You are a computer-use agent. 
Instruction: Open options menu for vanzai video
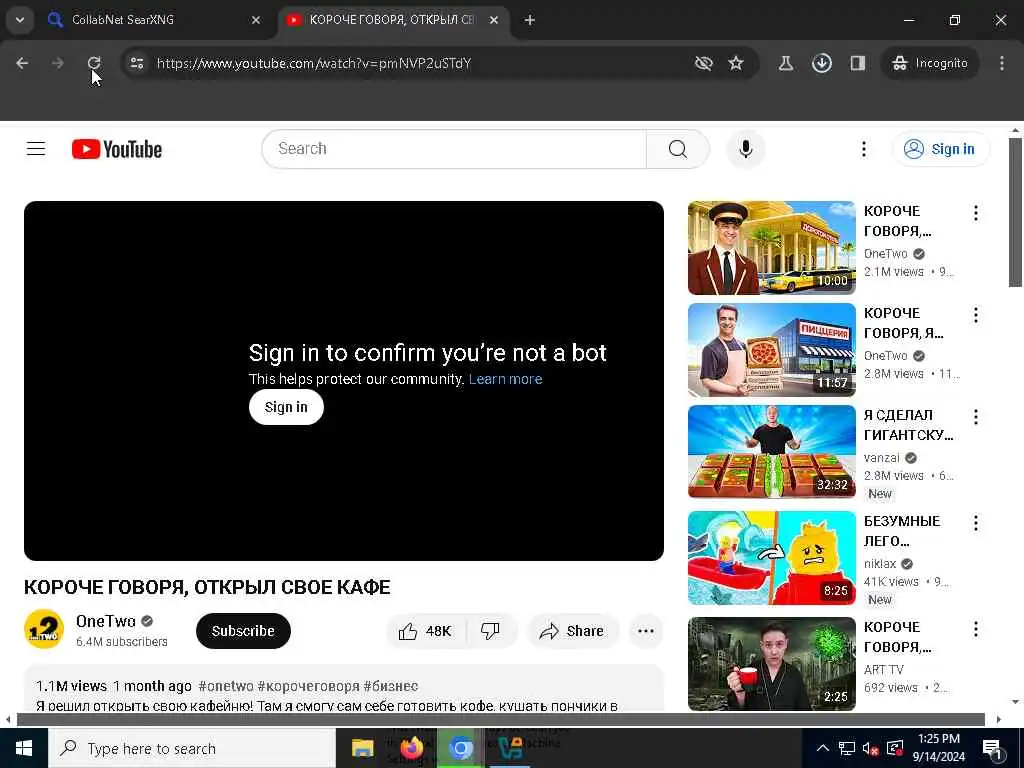click(x=976, y=417)
